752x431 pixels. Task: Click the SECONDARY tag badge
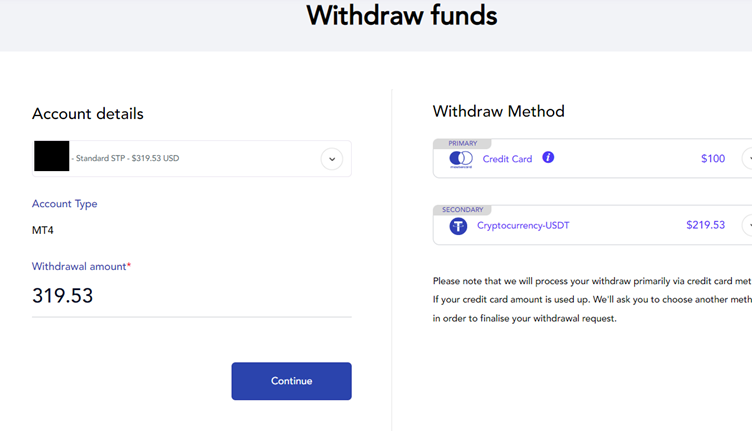coord(465,210)
